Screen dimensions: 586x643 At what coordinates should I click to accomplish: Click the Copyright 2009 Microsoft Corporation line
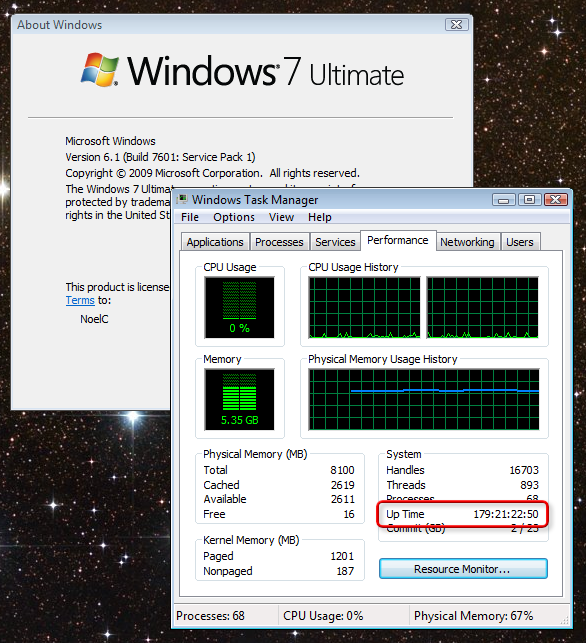click(x=212, y=173)
